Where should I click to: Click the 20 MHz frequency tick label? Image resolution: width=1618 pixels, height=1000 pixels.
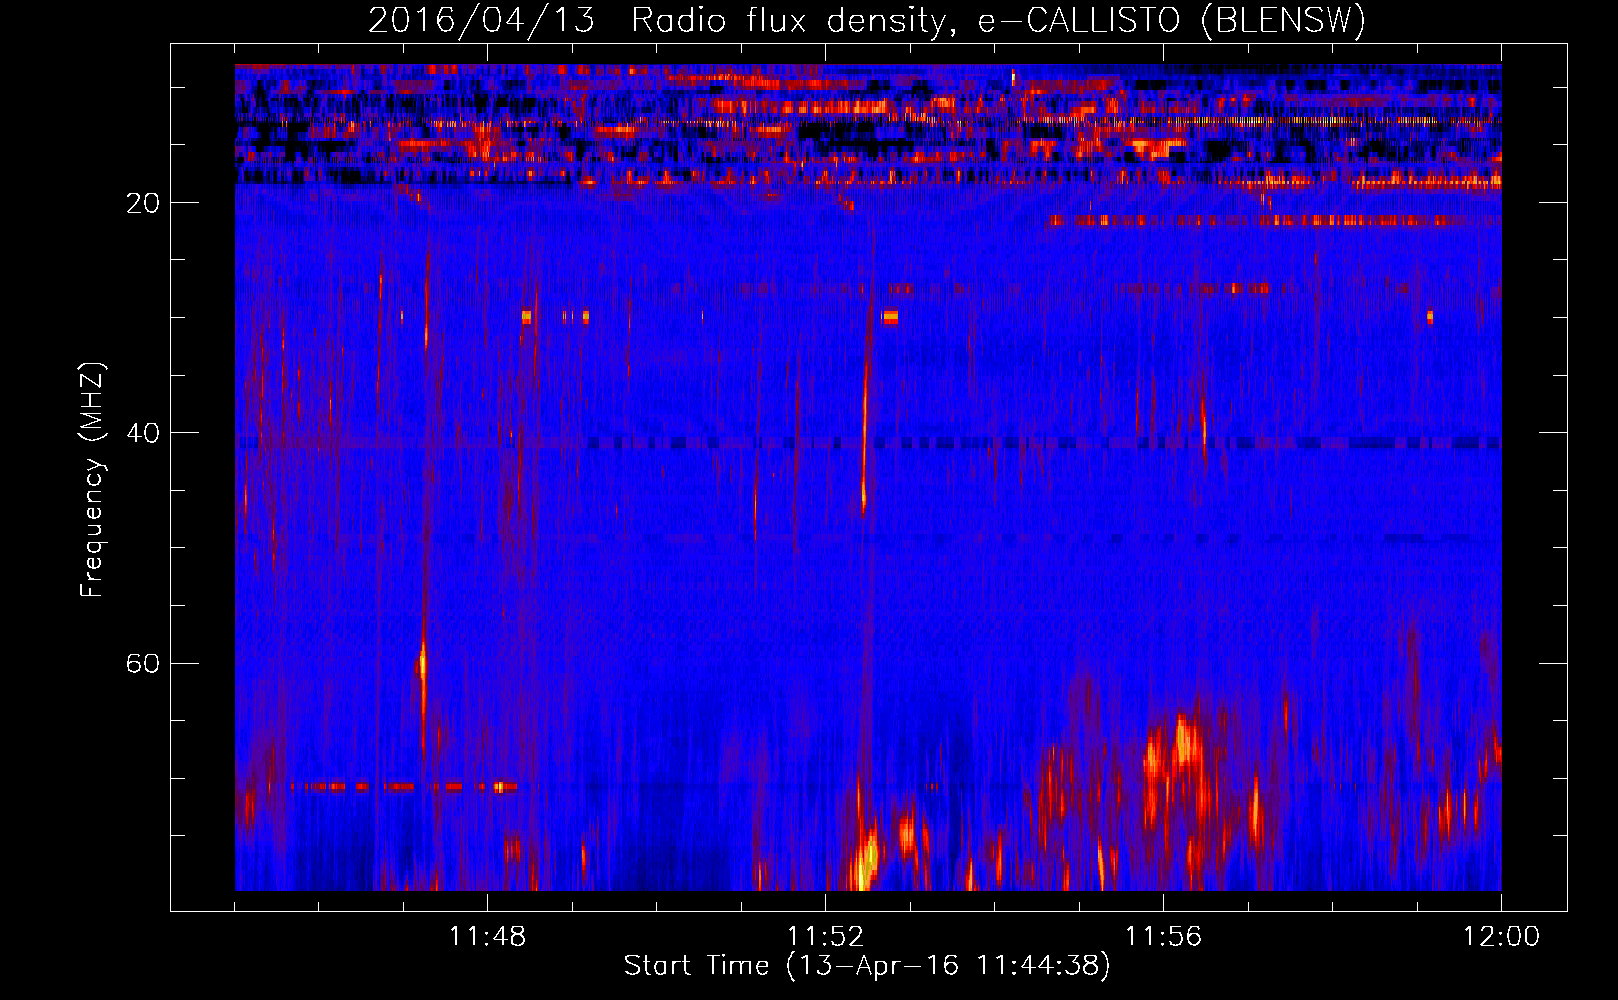[143, 203]
